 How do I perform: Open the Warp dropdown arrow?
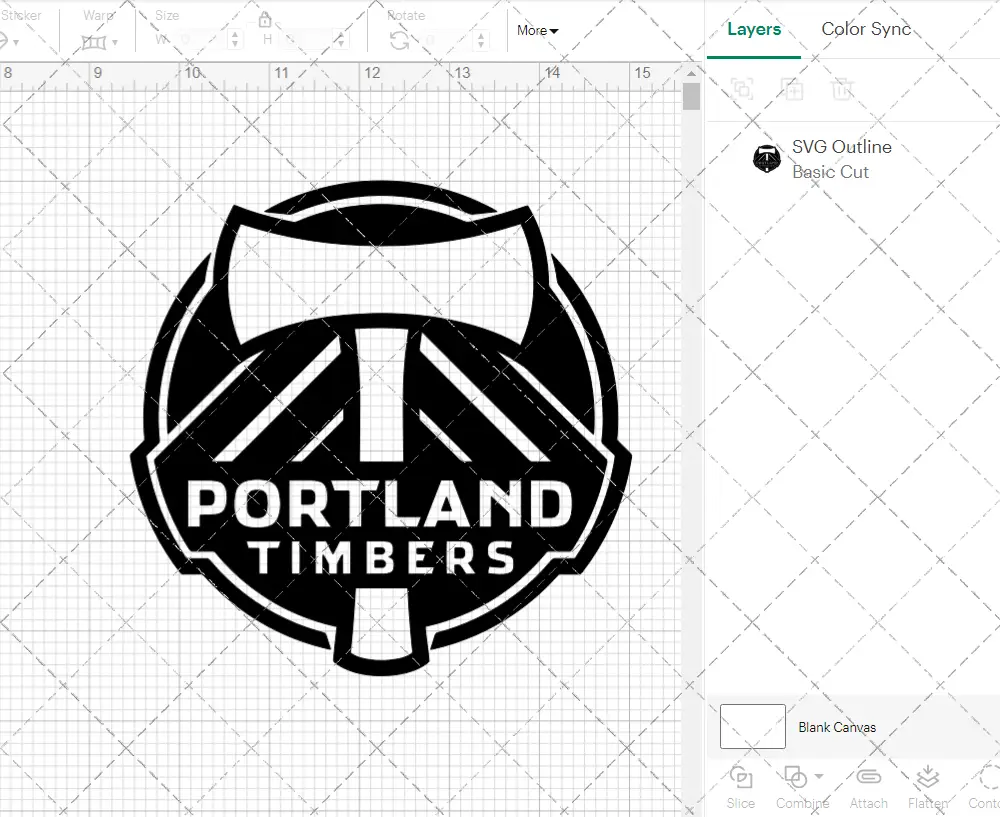115,42
